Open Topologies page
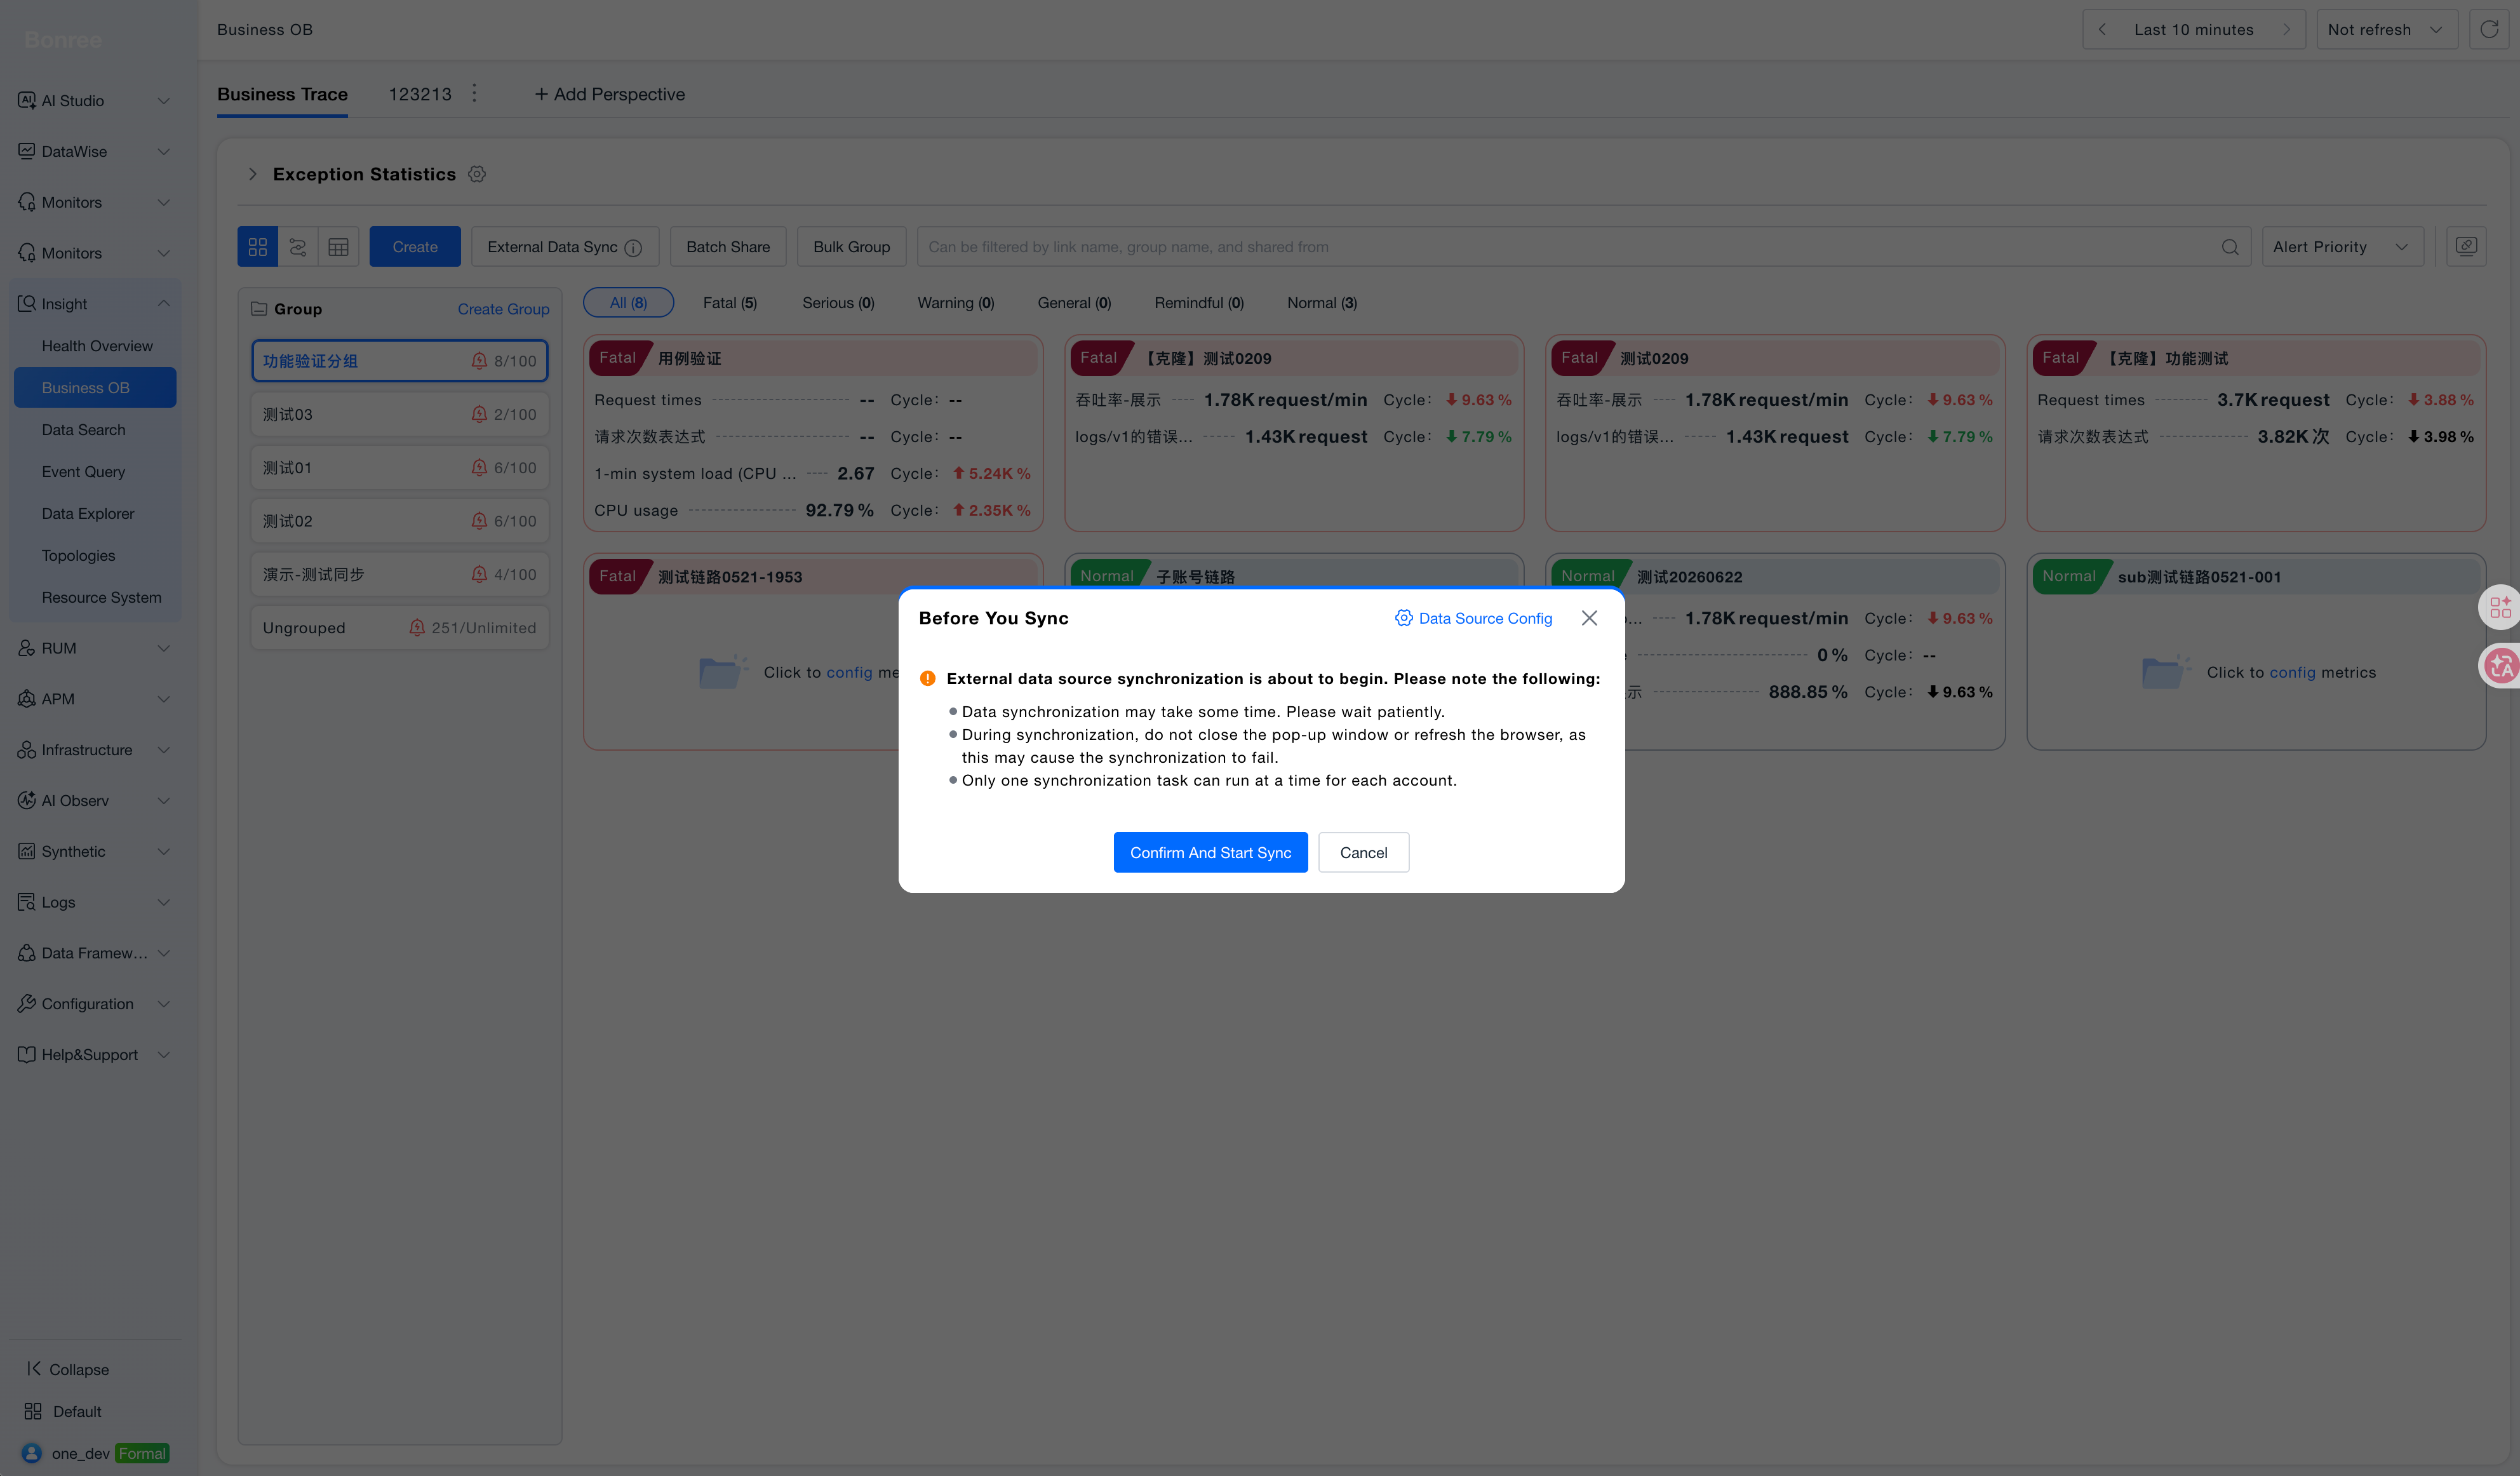2520x1476 pixels. (78, 555)
